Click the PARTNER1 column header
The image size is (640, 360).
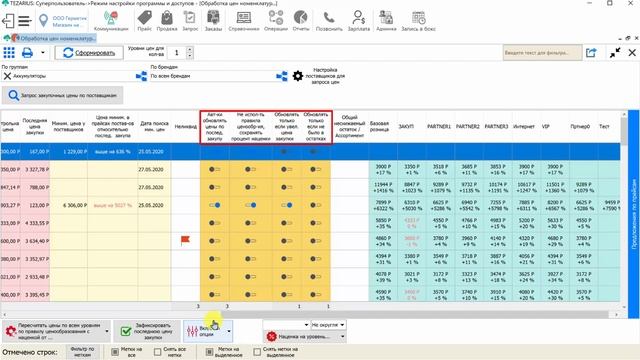(439, 127)
